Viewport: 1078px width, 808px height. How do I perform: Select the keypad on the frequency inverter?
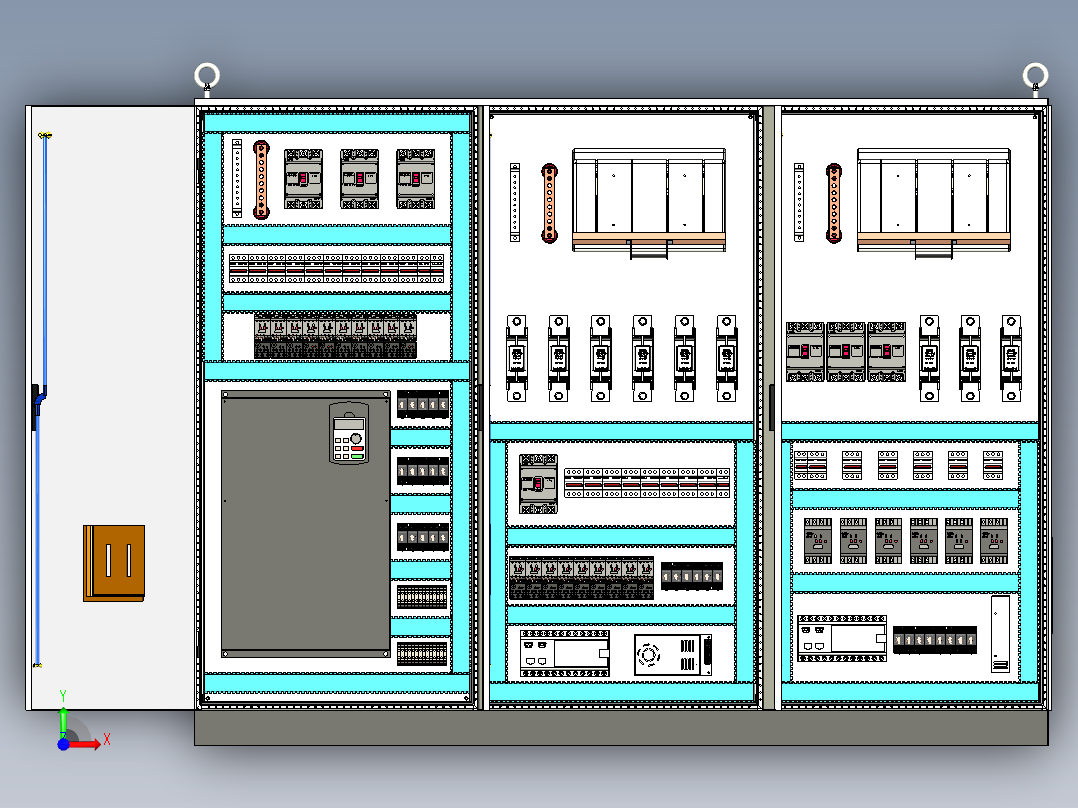pos(349,433)
